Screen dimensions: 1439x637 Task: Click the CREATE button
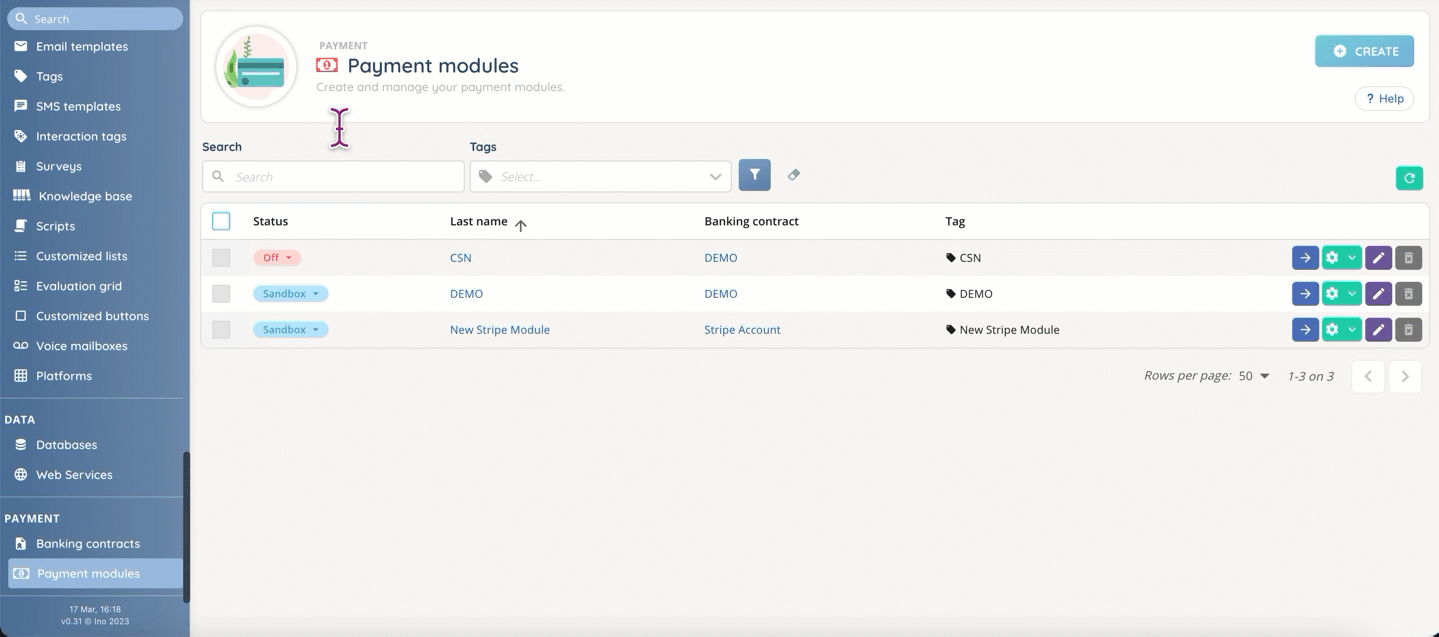pos(1364,51)
